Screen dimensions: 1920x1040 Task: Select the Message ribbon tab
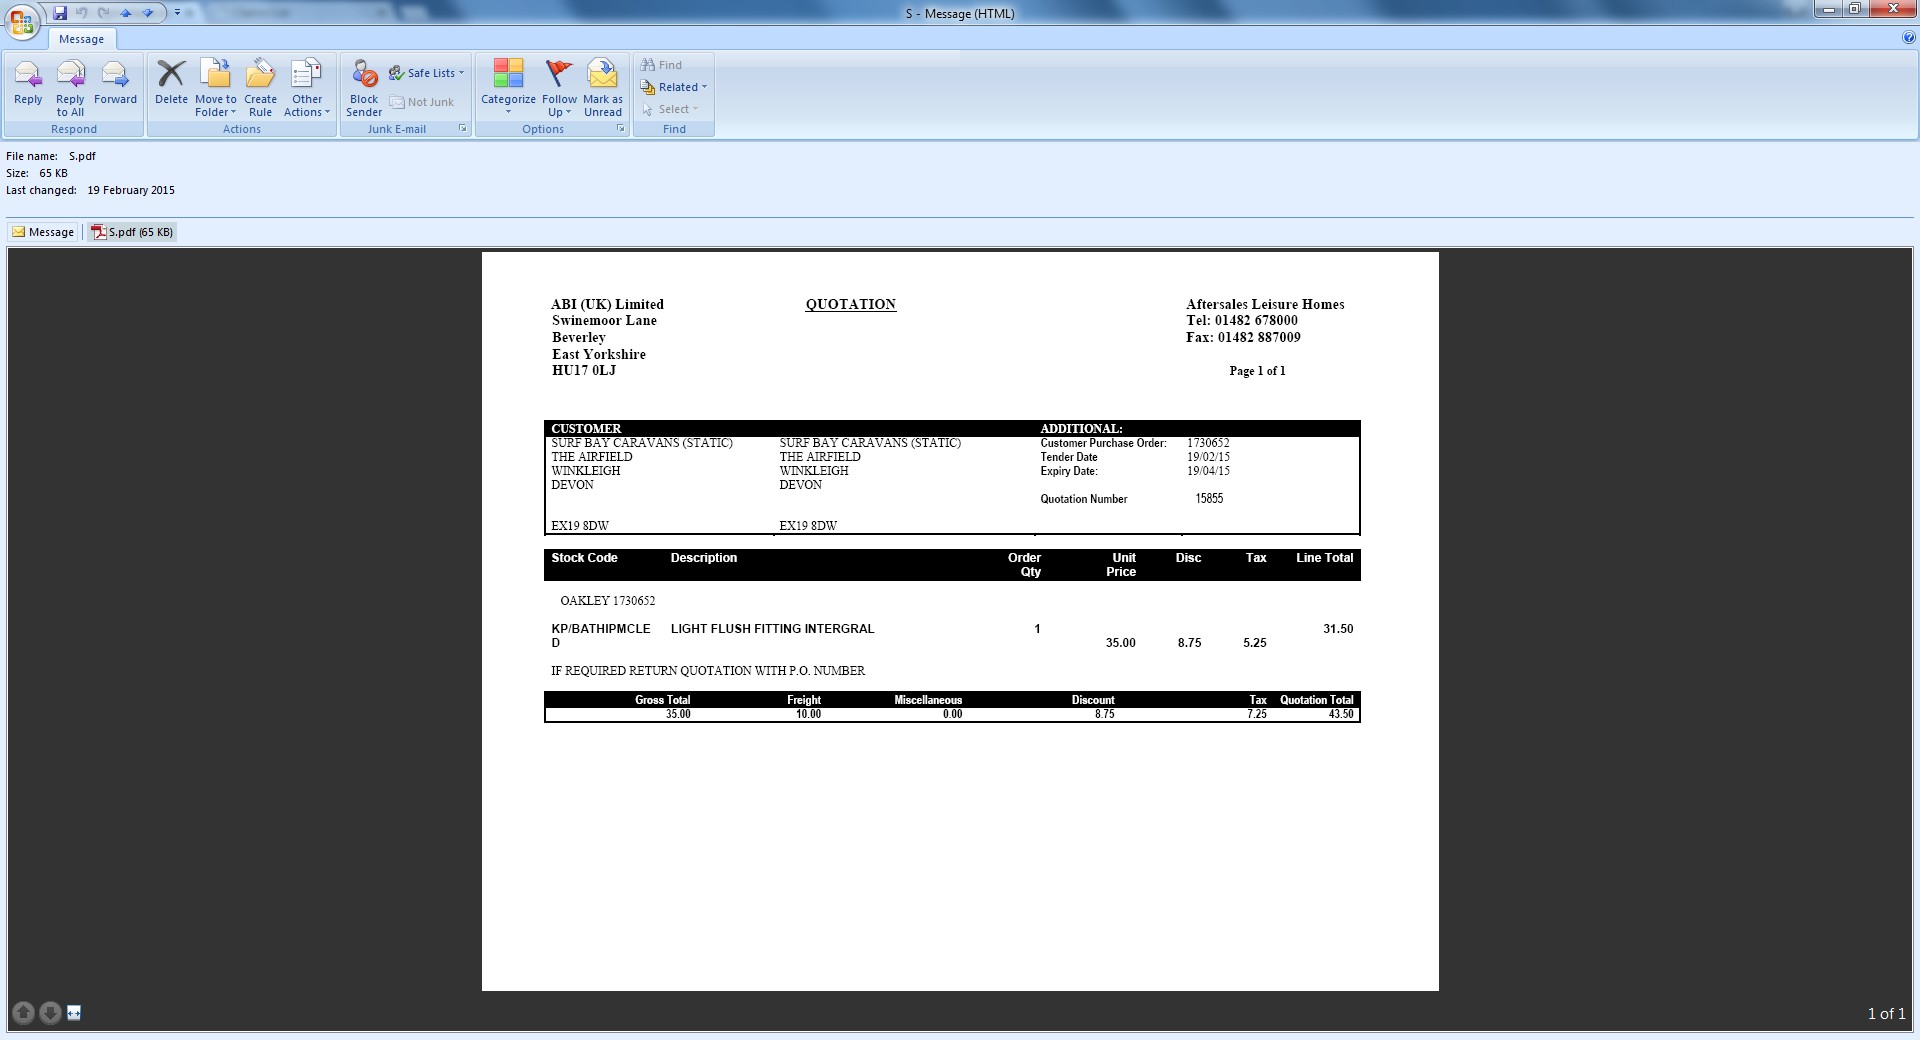pos(81,39)
